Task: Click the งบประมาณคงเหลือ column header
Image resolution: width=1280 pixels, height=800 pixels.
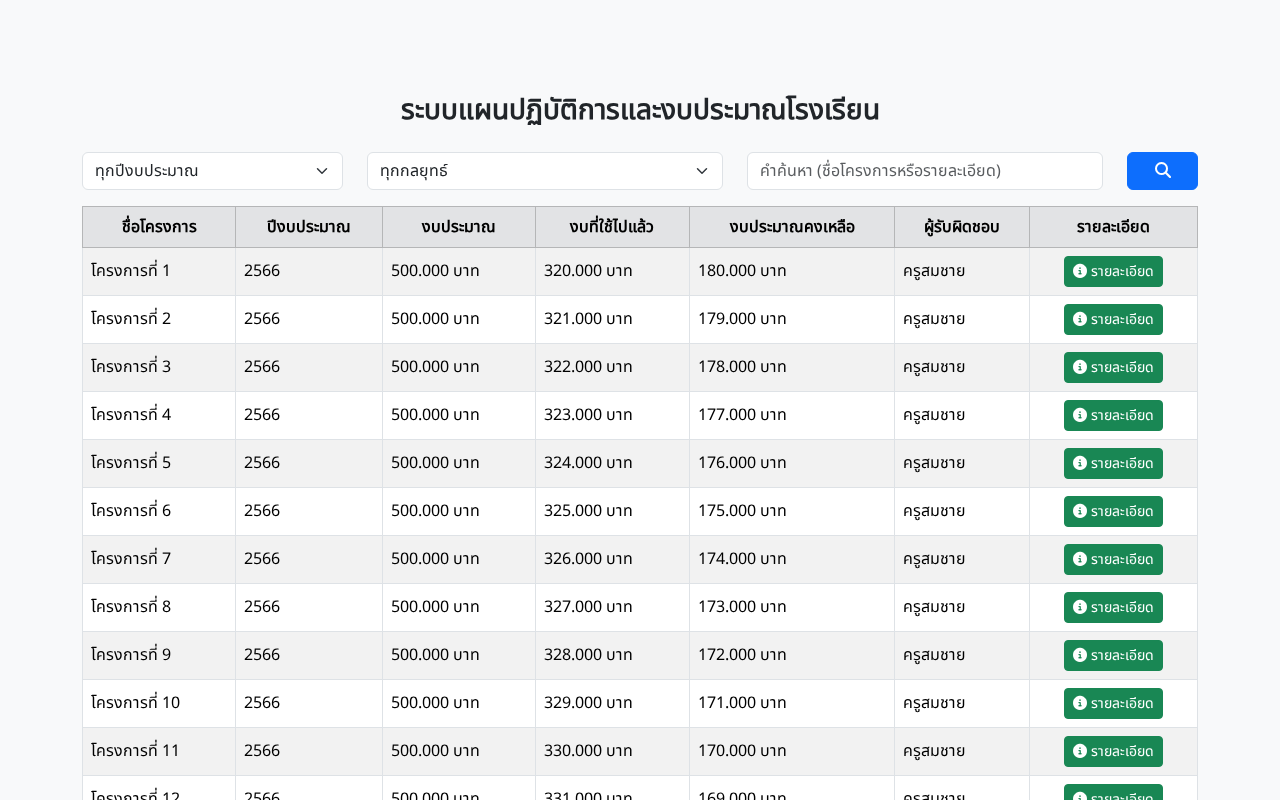Action: (x=792, y=227)
